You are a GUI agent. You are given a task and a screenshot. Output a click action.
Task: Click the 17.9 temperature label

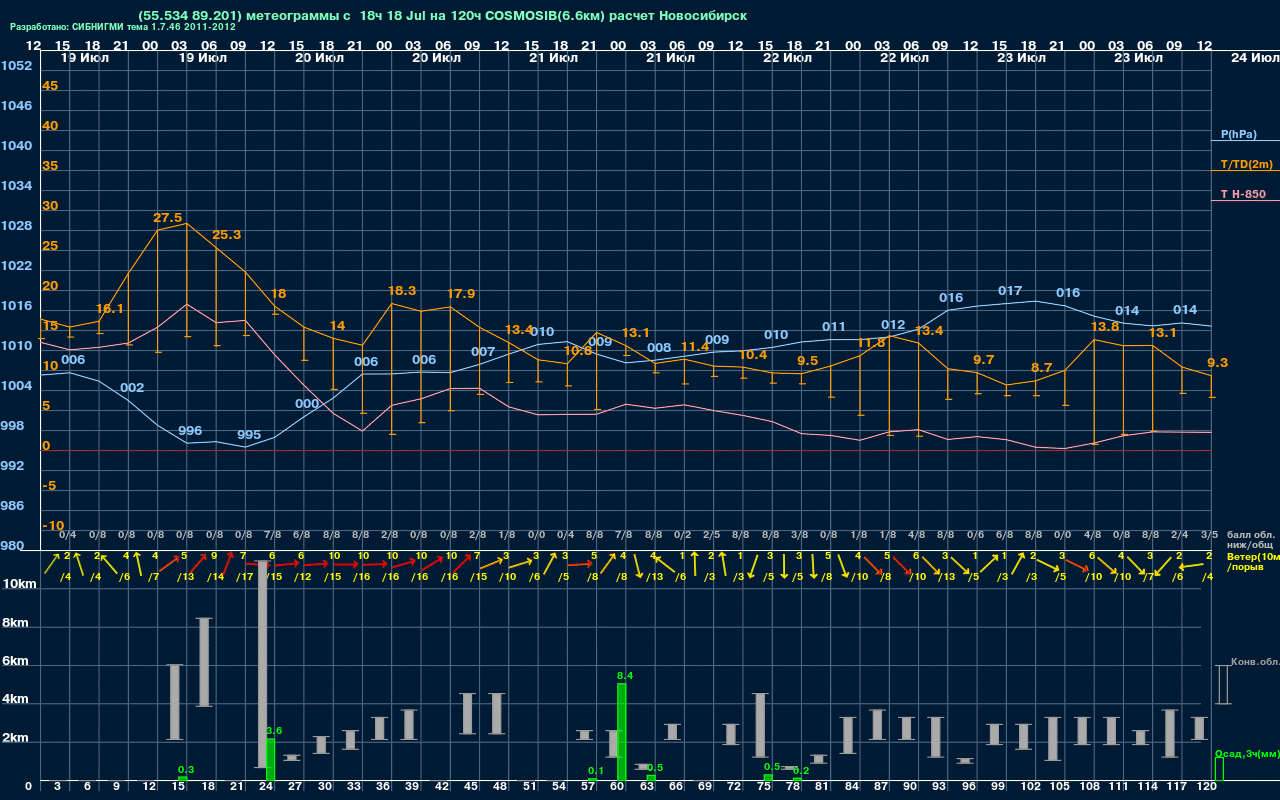point(461,294)
